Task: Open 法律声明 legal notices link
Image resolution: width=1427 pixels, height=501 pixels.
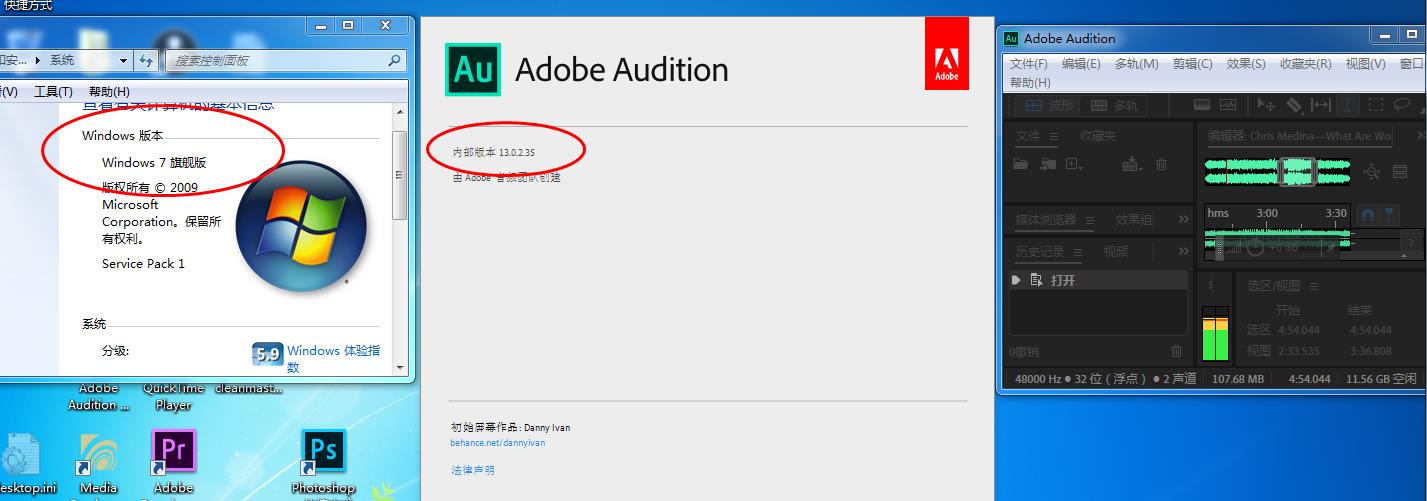Action: [472, 470]
